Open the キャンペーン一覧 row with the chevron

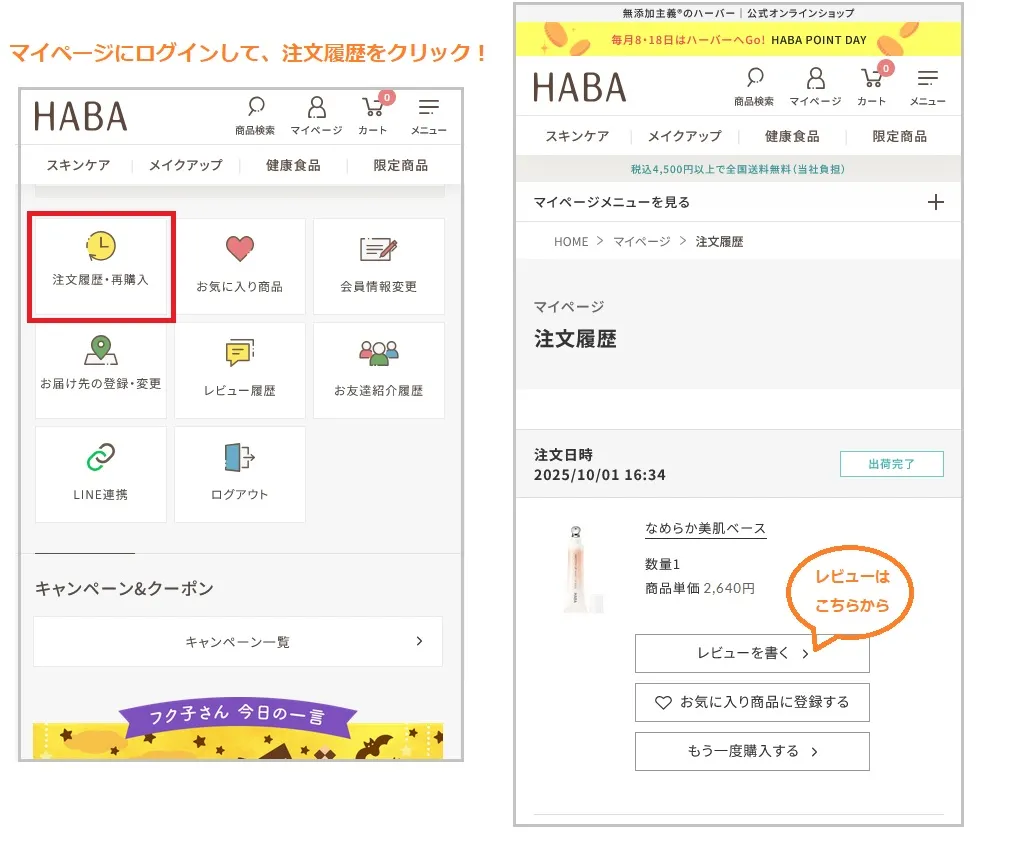[238, 642]
